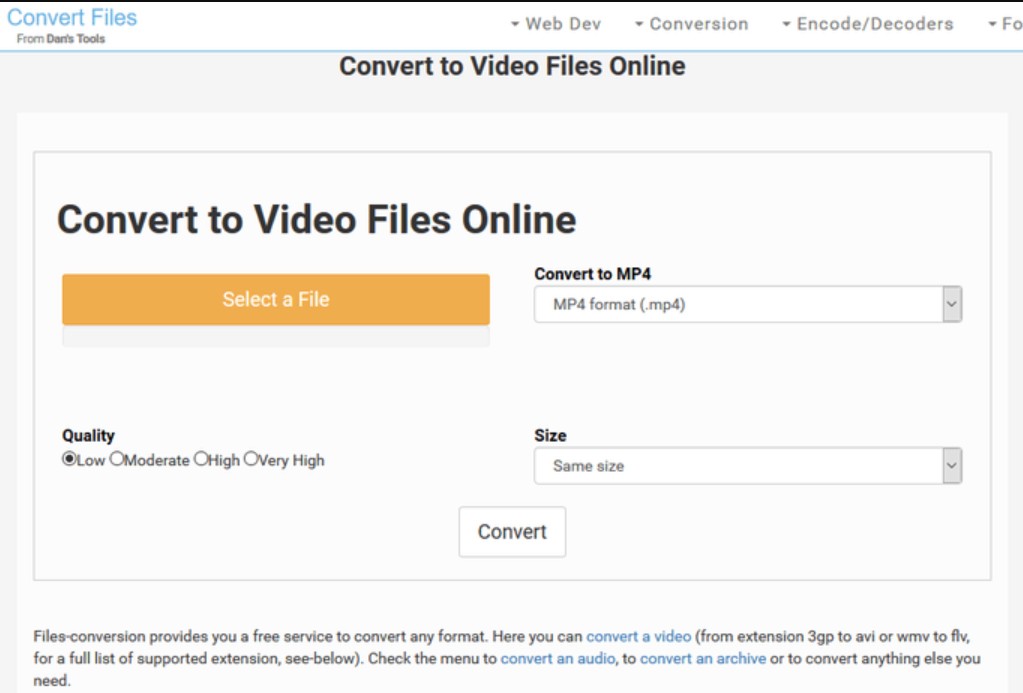This screenshot has height=693, width=1023.
Task: Click the Convert Files site logo
Action: pyautogui.click(x=72, y=18)
